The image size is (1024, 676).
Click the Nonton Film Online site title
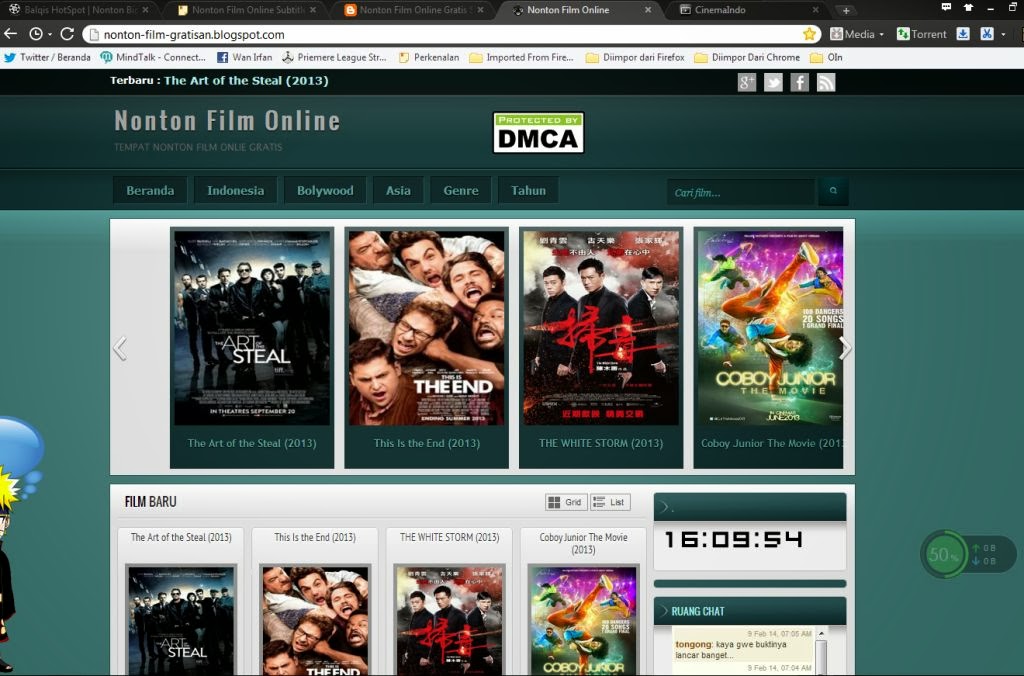[x=227, y=121]
